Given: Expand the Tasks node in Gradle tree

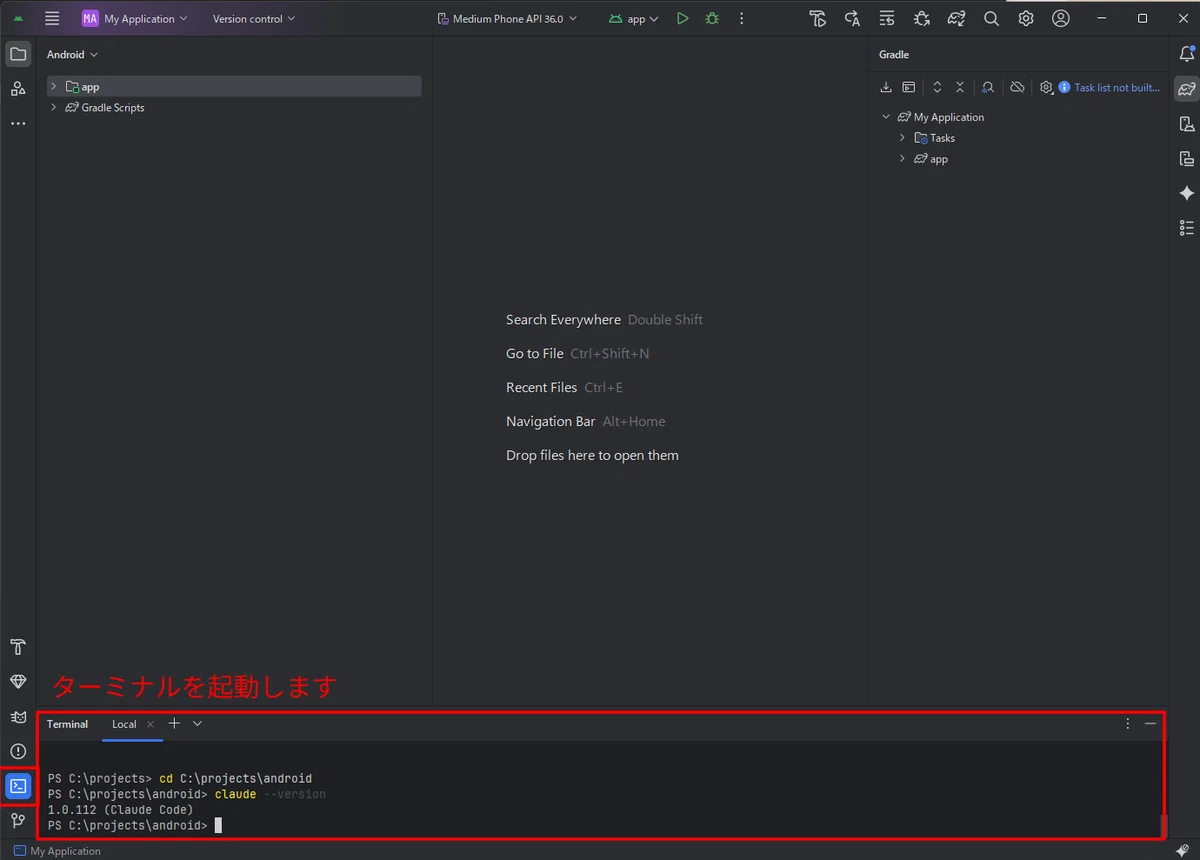Looking at the screenshot, I should (902, 138).
